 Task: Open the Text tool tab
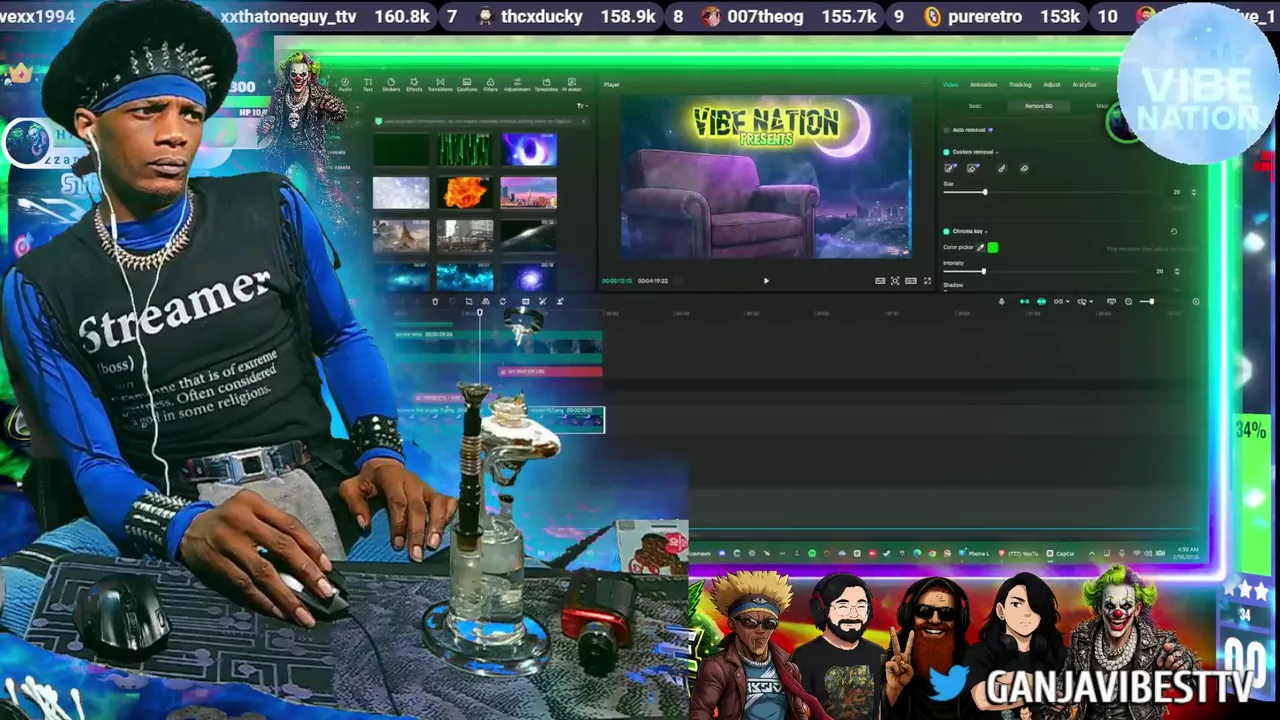(x=368, y=84)
